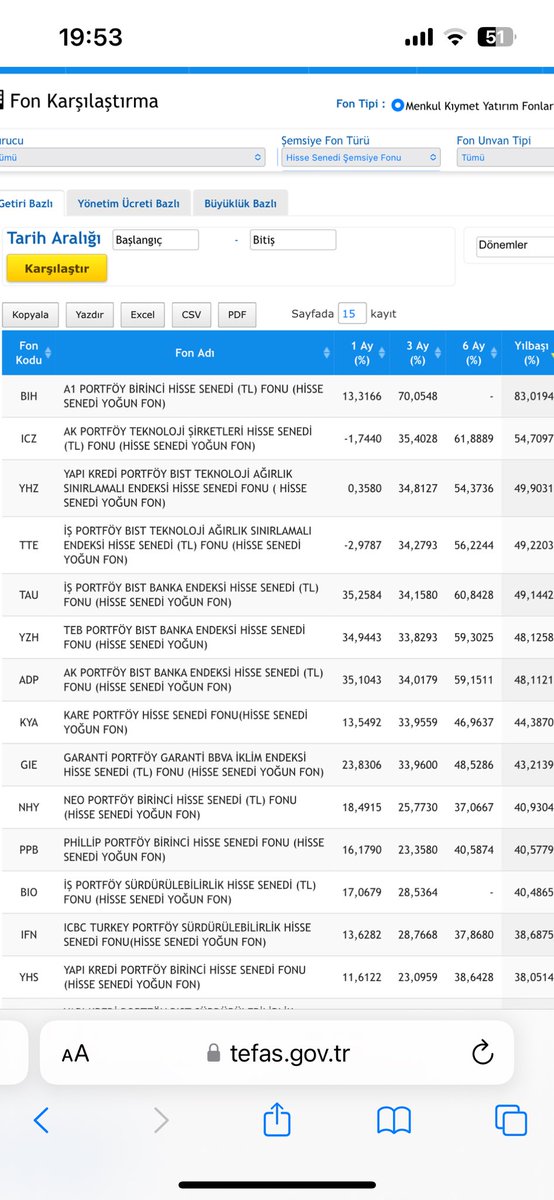Tap the AA reader options button
554x1200 pixels.
[x=75, y=1053]
